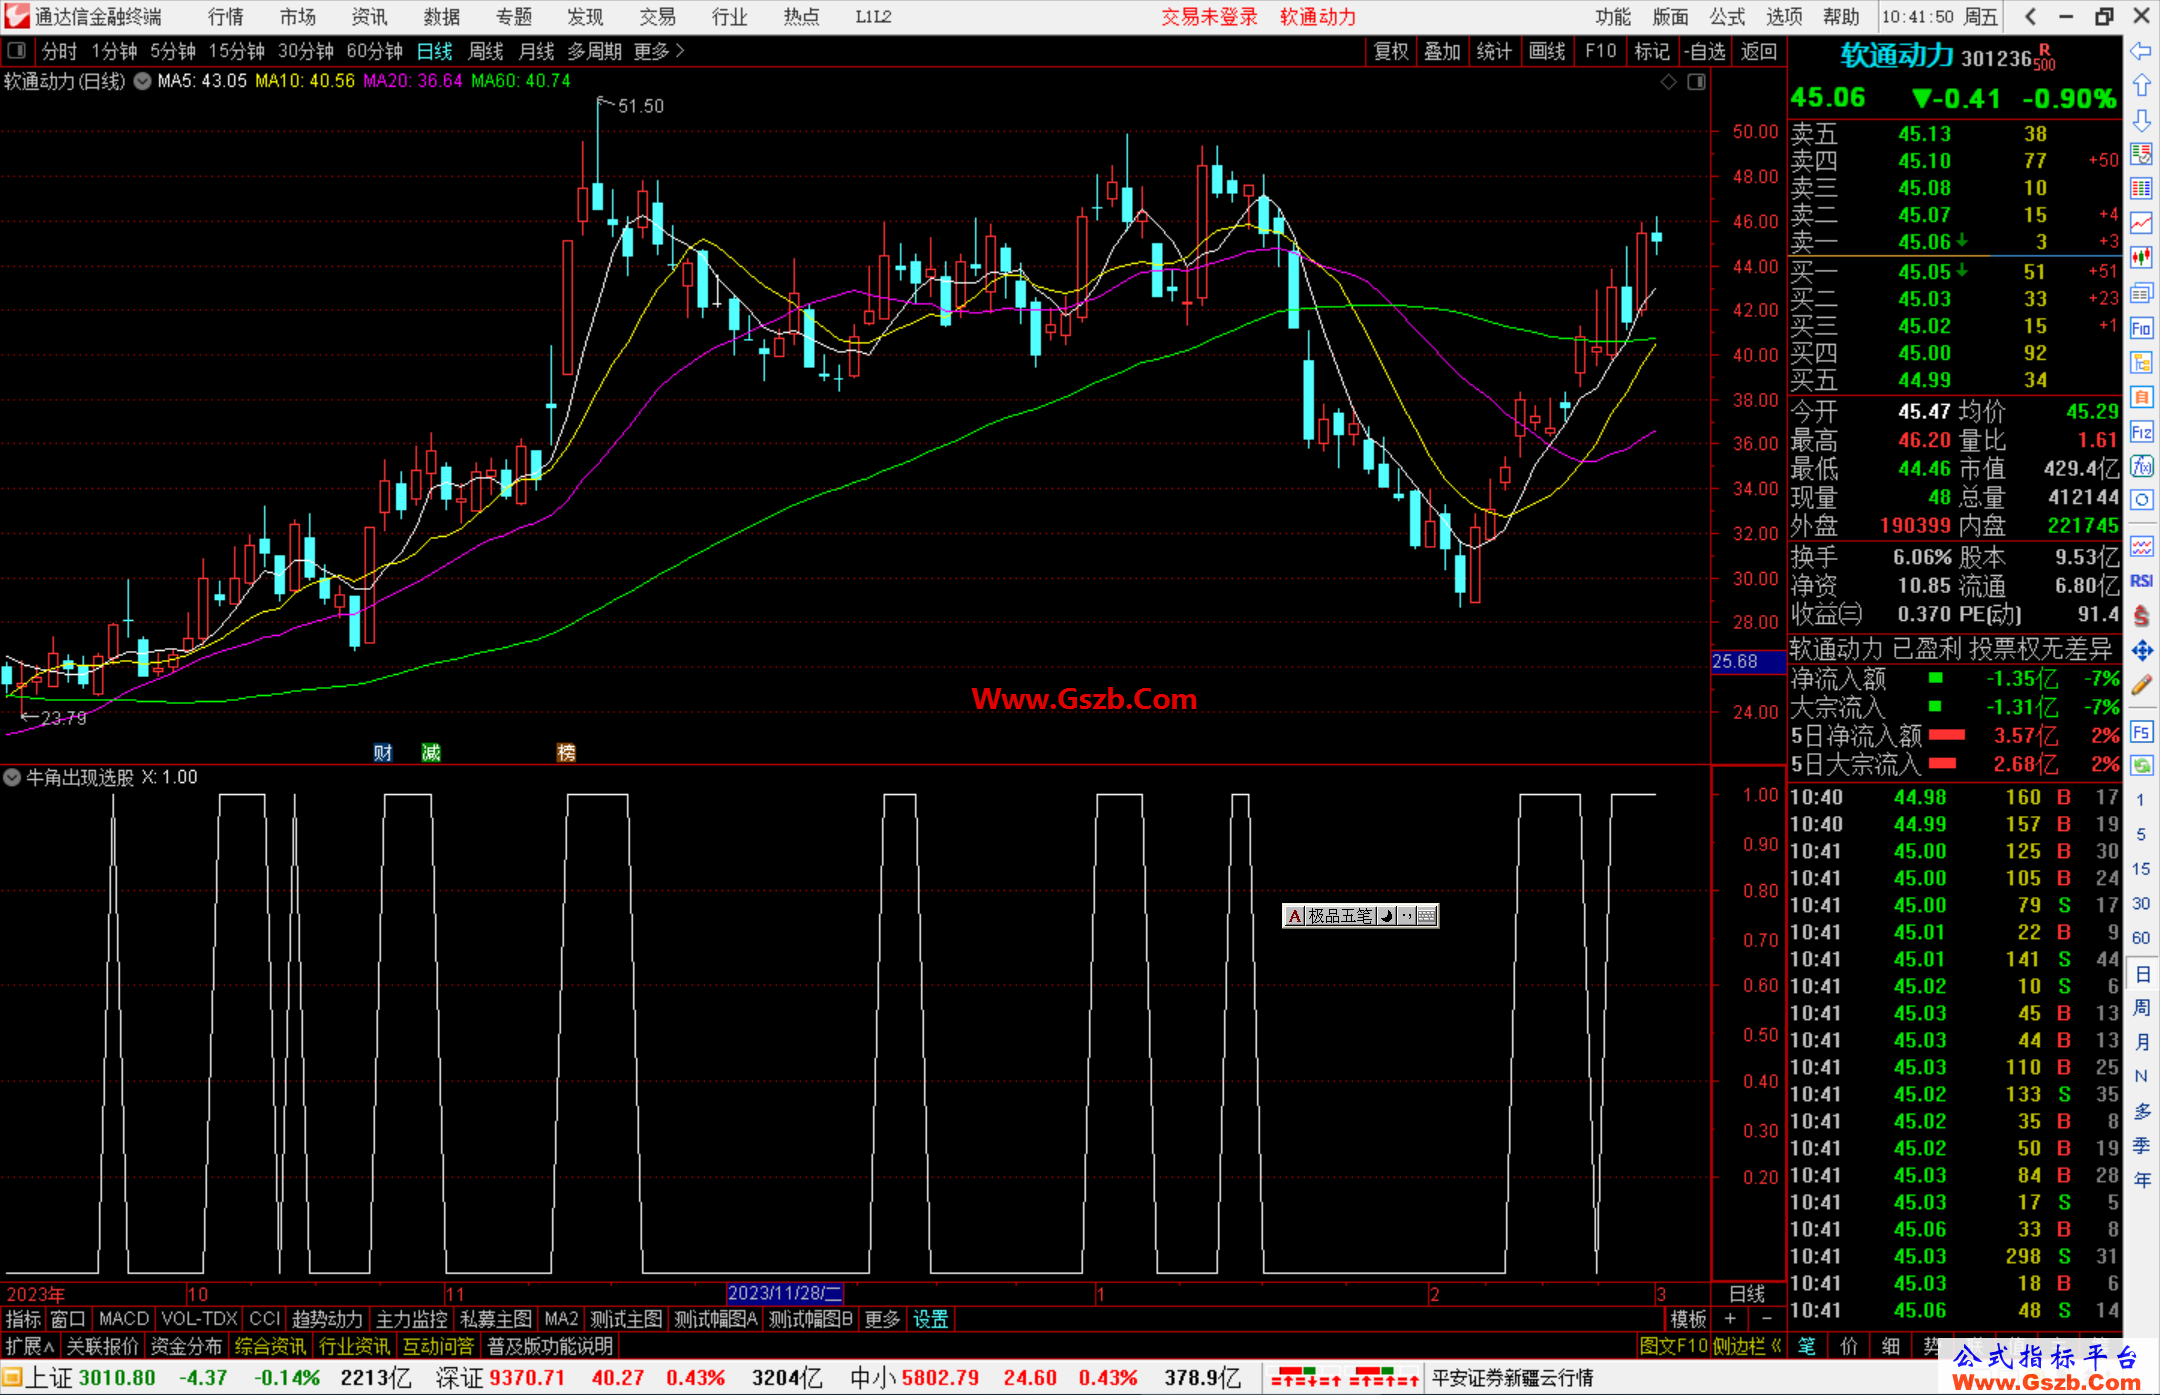Click the 交易未登录 link
This screenshot has height=1395, width=2160.
tap(1209, 17)
